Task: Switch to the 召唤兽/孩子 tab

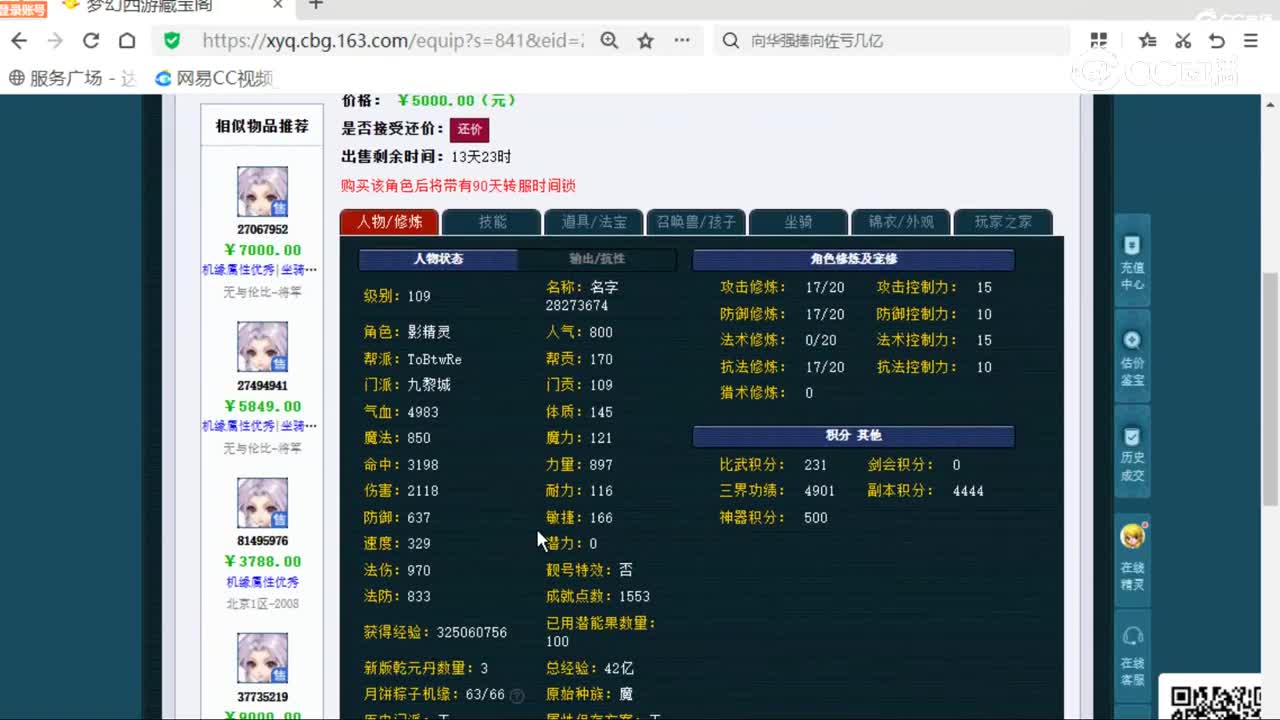Action: (x=696, y=222)
